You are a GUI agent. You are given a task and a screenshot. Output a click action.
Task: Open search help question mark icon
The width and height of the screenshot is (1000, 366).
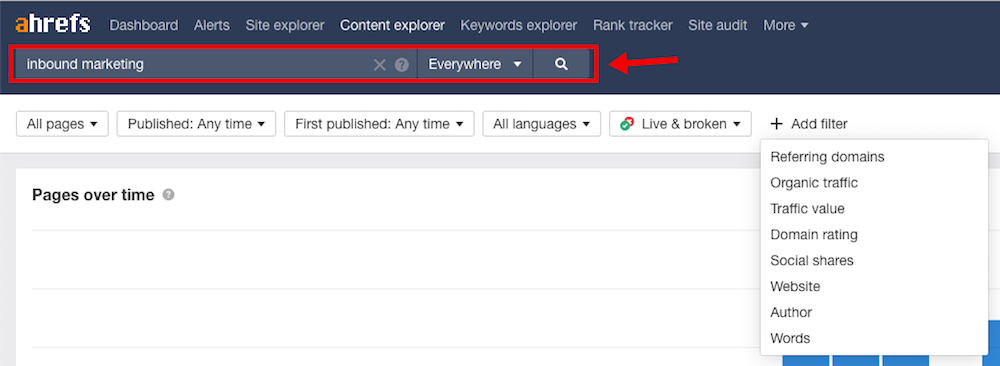(401, 64)
